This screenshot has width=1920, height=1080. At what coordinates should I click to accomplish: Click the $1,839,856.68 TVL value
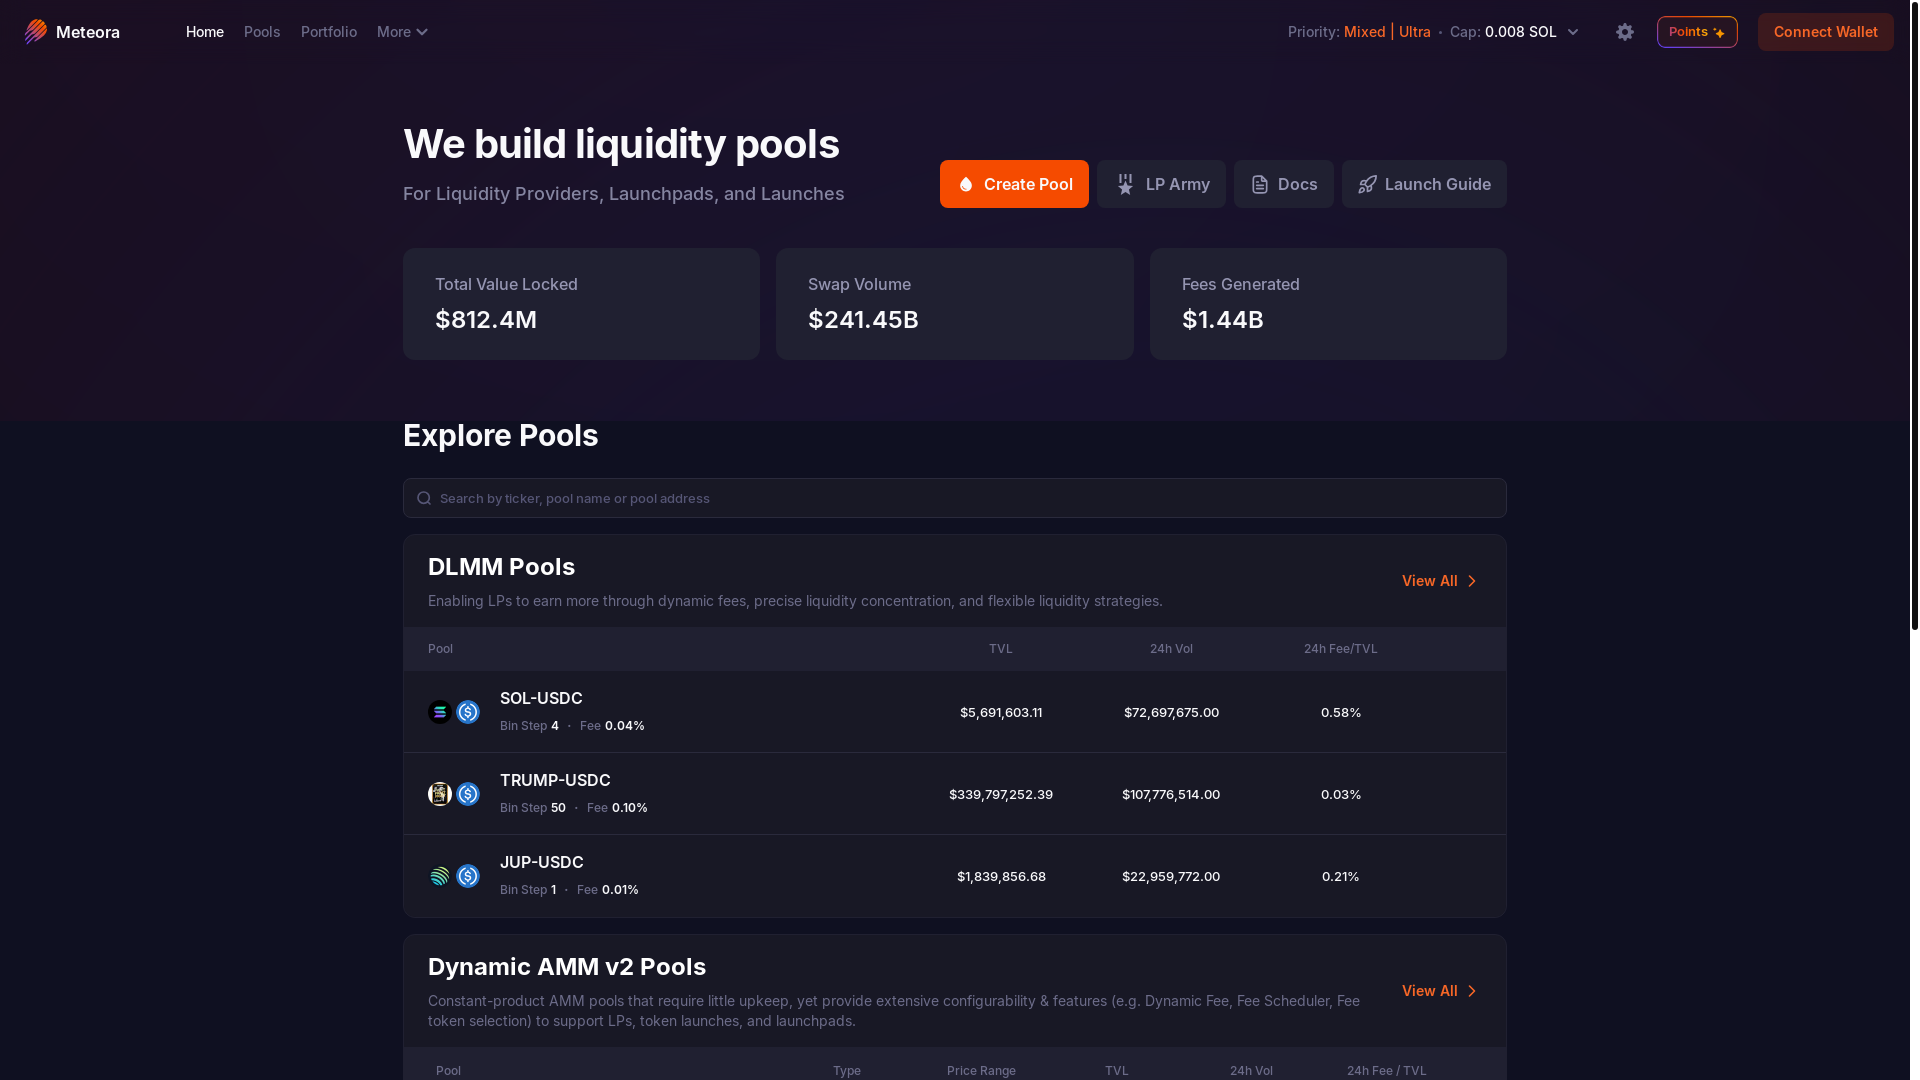(1001, 877)
